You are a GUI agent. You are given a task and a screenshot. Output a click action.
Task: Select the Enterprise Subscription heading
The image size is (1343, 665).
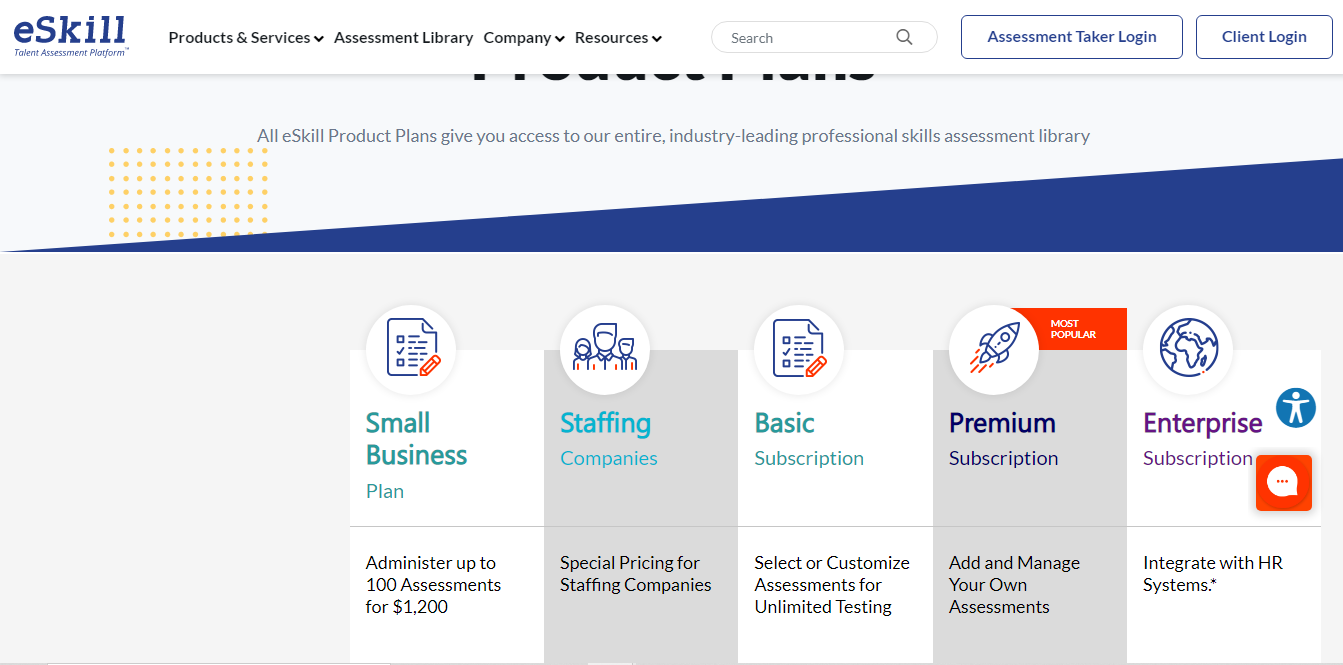pyautogui.click(x=1202, y=424)
